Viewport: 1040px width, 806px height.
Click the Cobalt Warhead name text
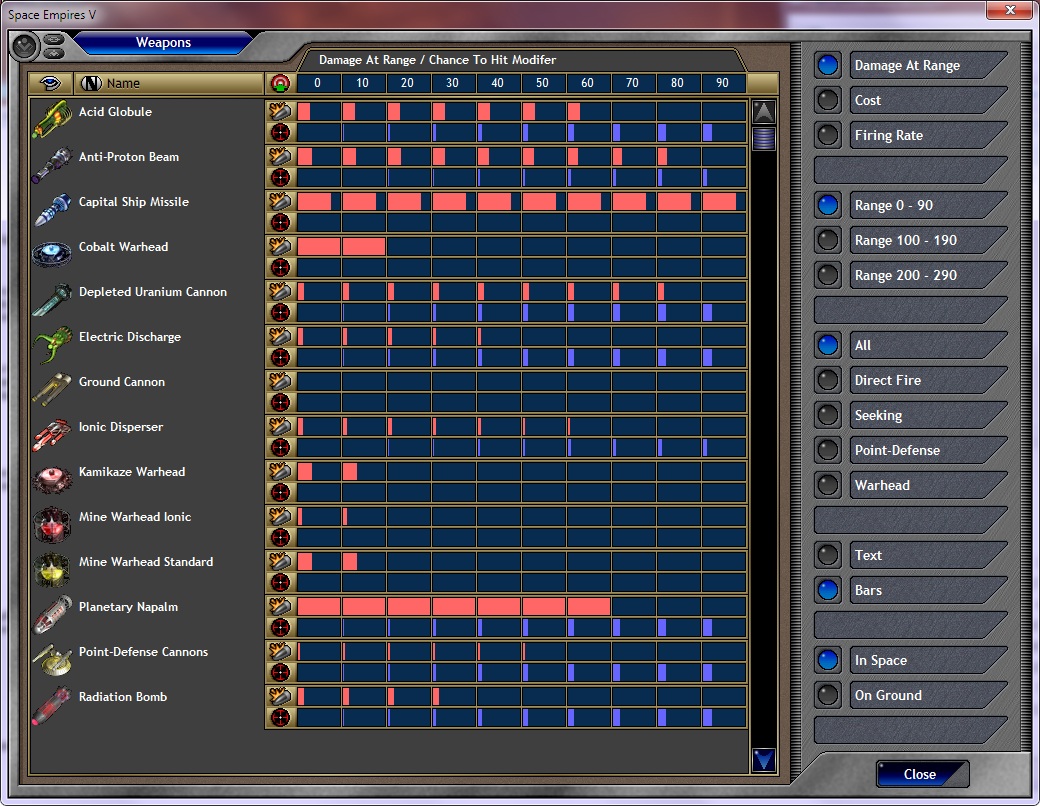click(x=123, y=247)
